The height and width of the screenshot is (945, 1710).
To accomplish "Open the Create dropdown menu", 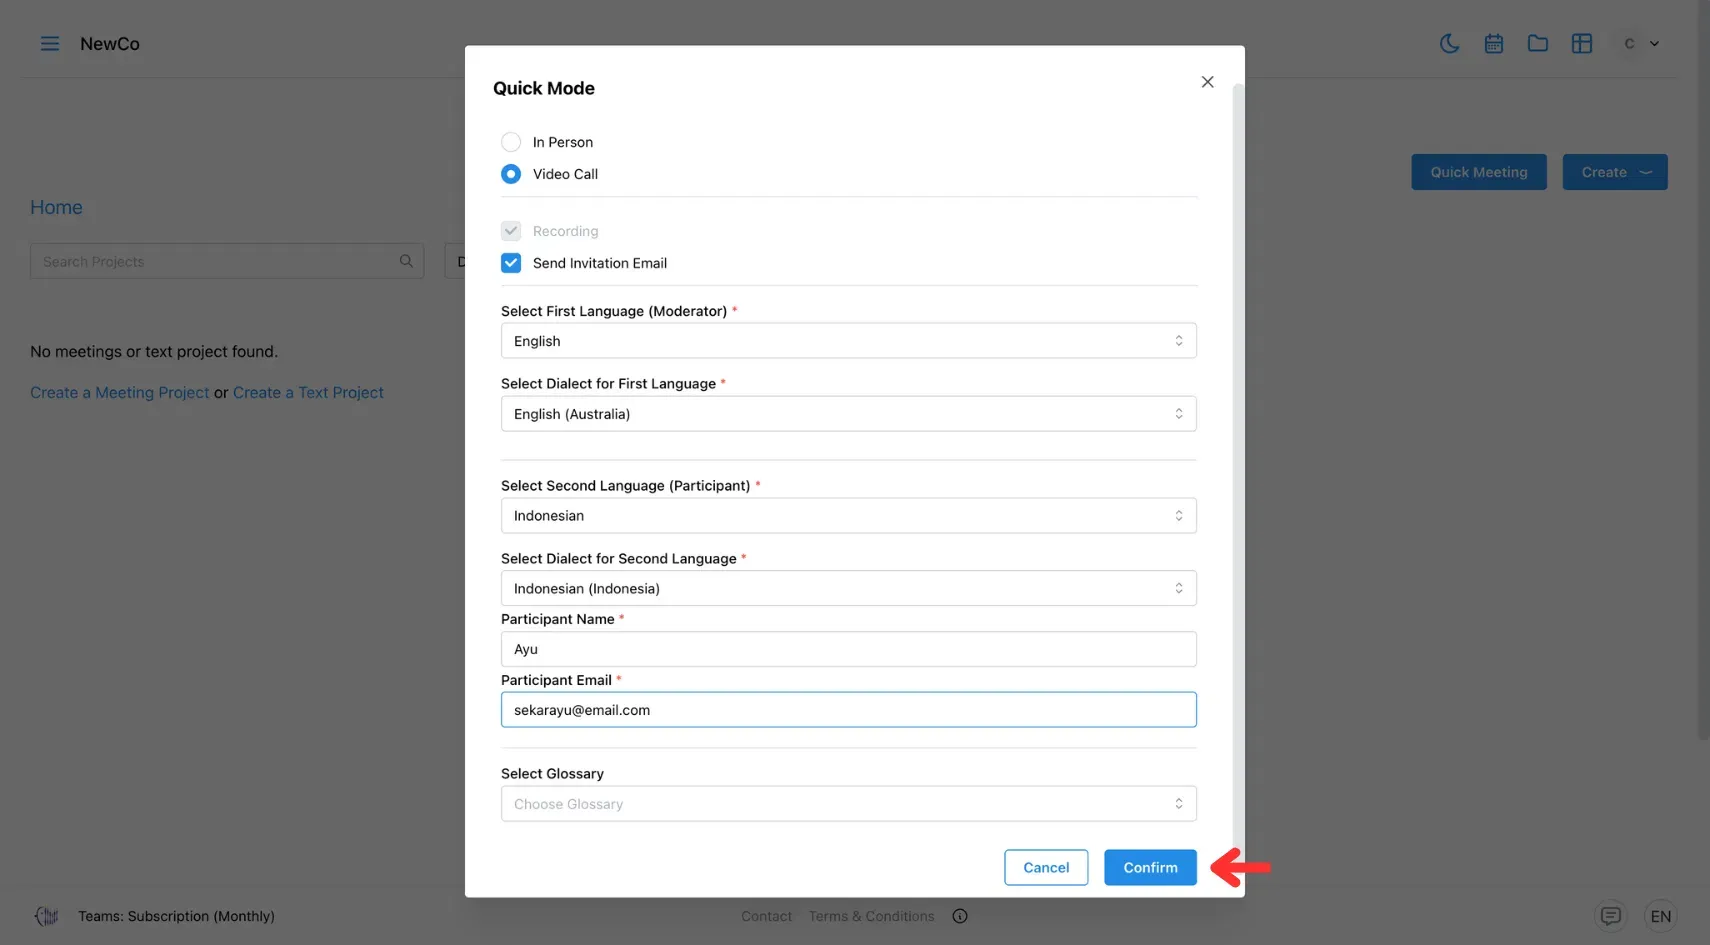I will point(1614,172).
